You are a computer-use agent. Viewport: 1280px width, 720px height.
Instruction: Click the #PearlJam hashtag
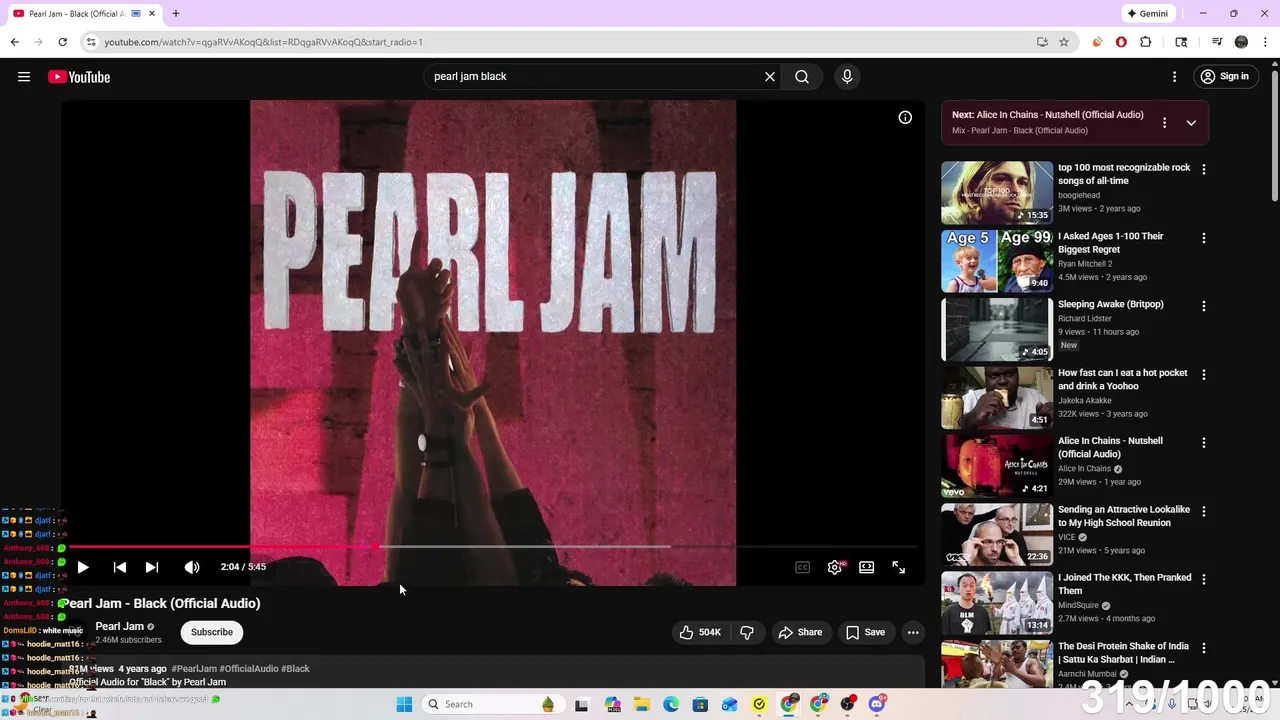tap(194, 669)
